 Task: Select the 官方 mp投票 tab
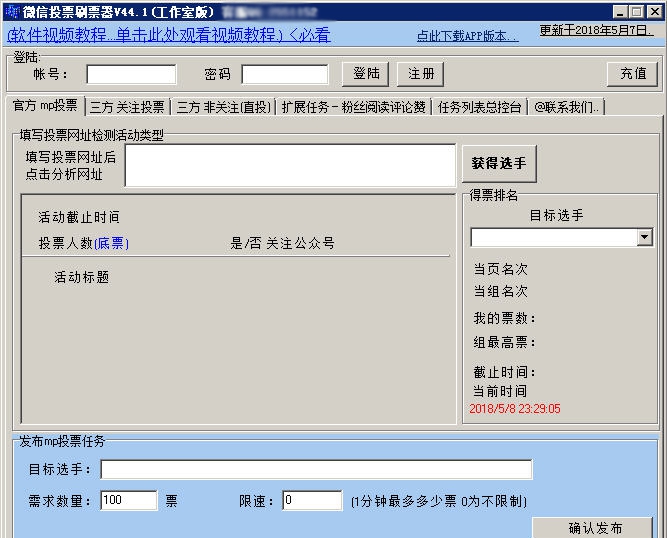[x=45, y=105]
